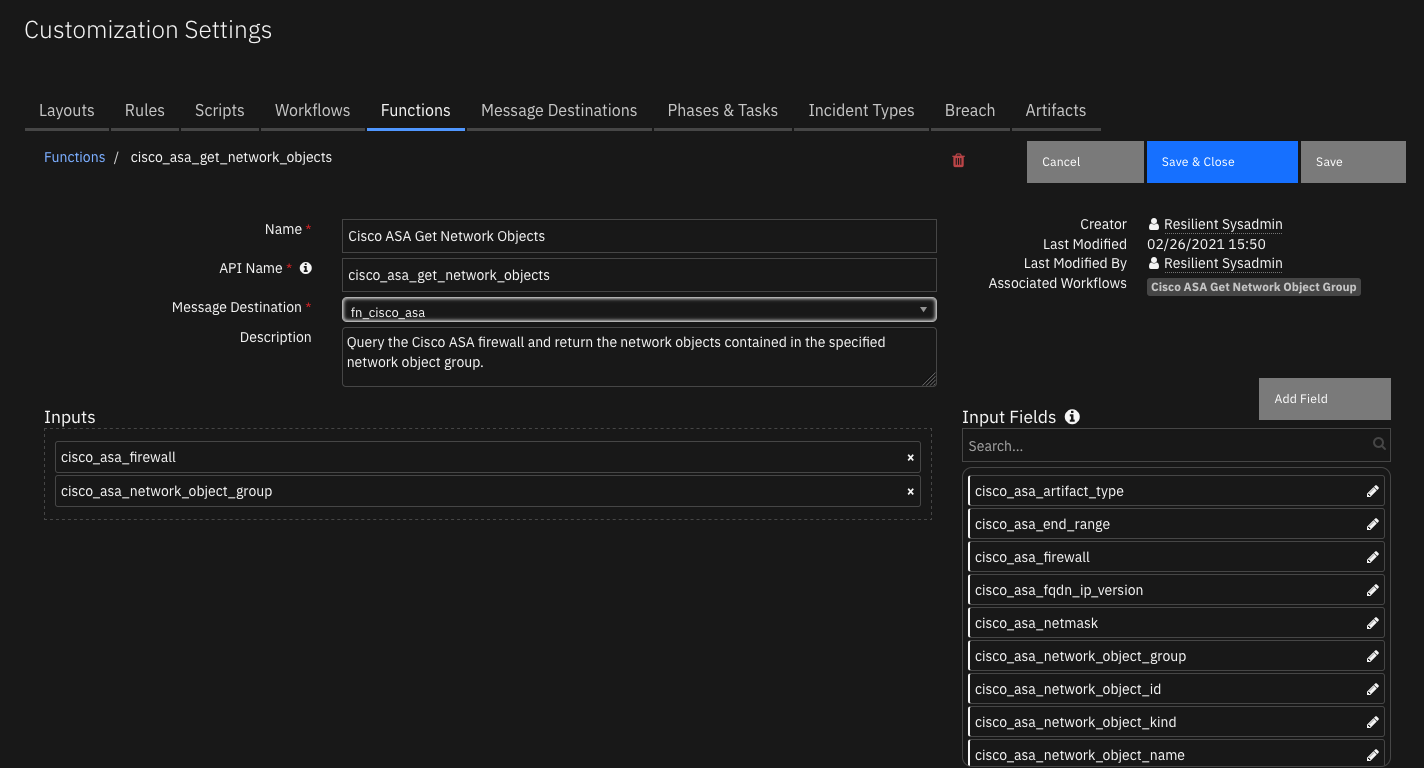Click the cisco_asa_get_network_objects breadcrumb text
This screenshot has width=1424, height=768.
point(231,157)
